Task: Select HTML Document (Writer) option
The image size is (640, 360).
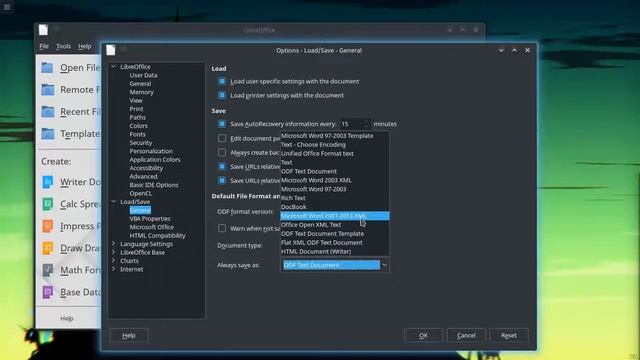Action: tap(335, 251)
